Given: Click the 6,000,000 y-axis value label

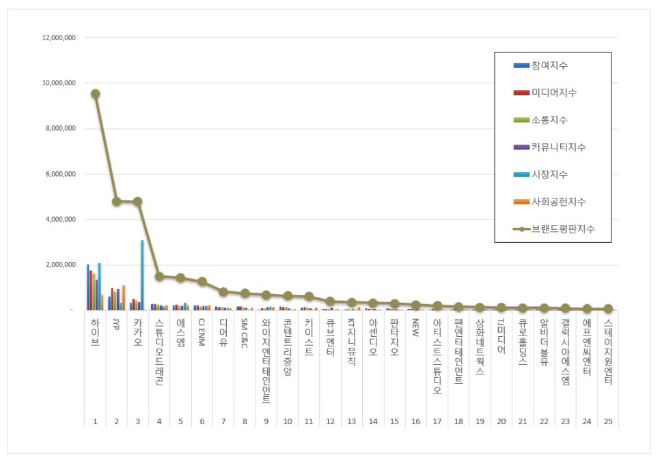Looking at the screenshot, I should click(x=56, y=174).
